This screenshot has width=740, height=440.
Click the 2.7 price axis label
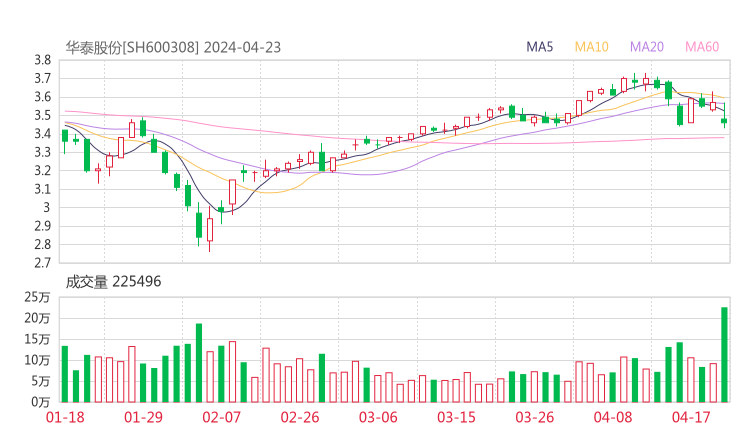(x=42, y=263)
